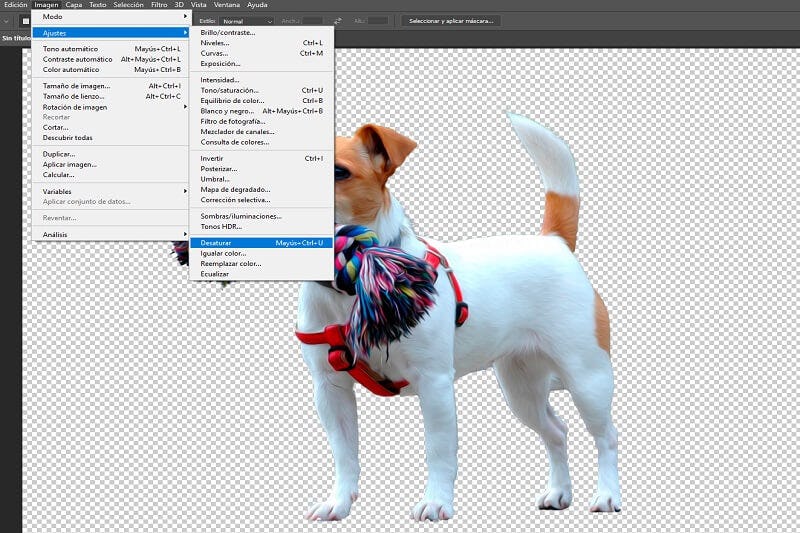Open Tamaño de imagen dialog
Screen dimensions: 800x533
pos(111,86)
